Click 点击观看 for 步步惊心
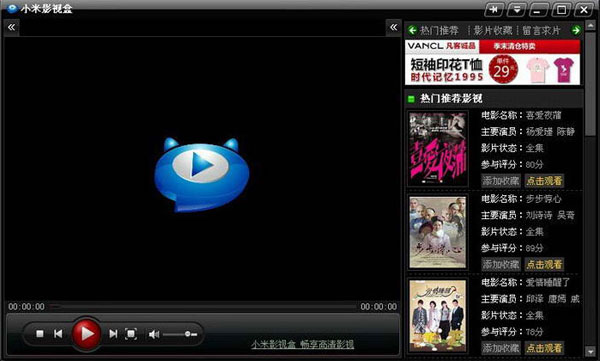The width and height of the screenshot is (600, 361). point(544,264)
